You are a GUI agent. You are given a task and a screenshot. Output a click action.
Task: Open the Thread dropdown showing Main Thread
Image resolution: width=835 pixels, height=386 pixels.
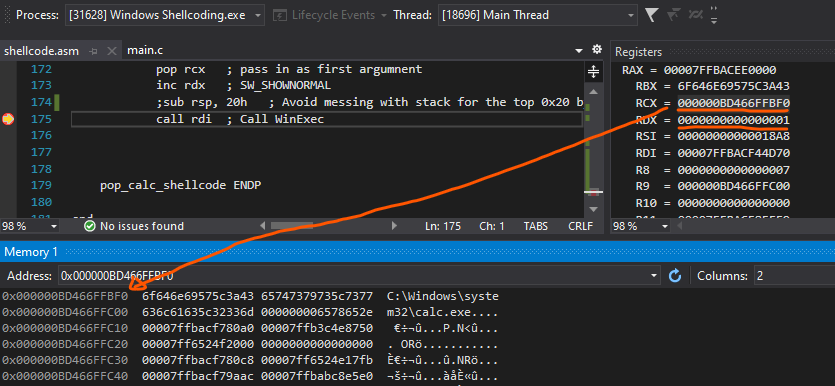point(537,15)
